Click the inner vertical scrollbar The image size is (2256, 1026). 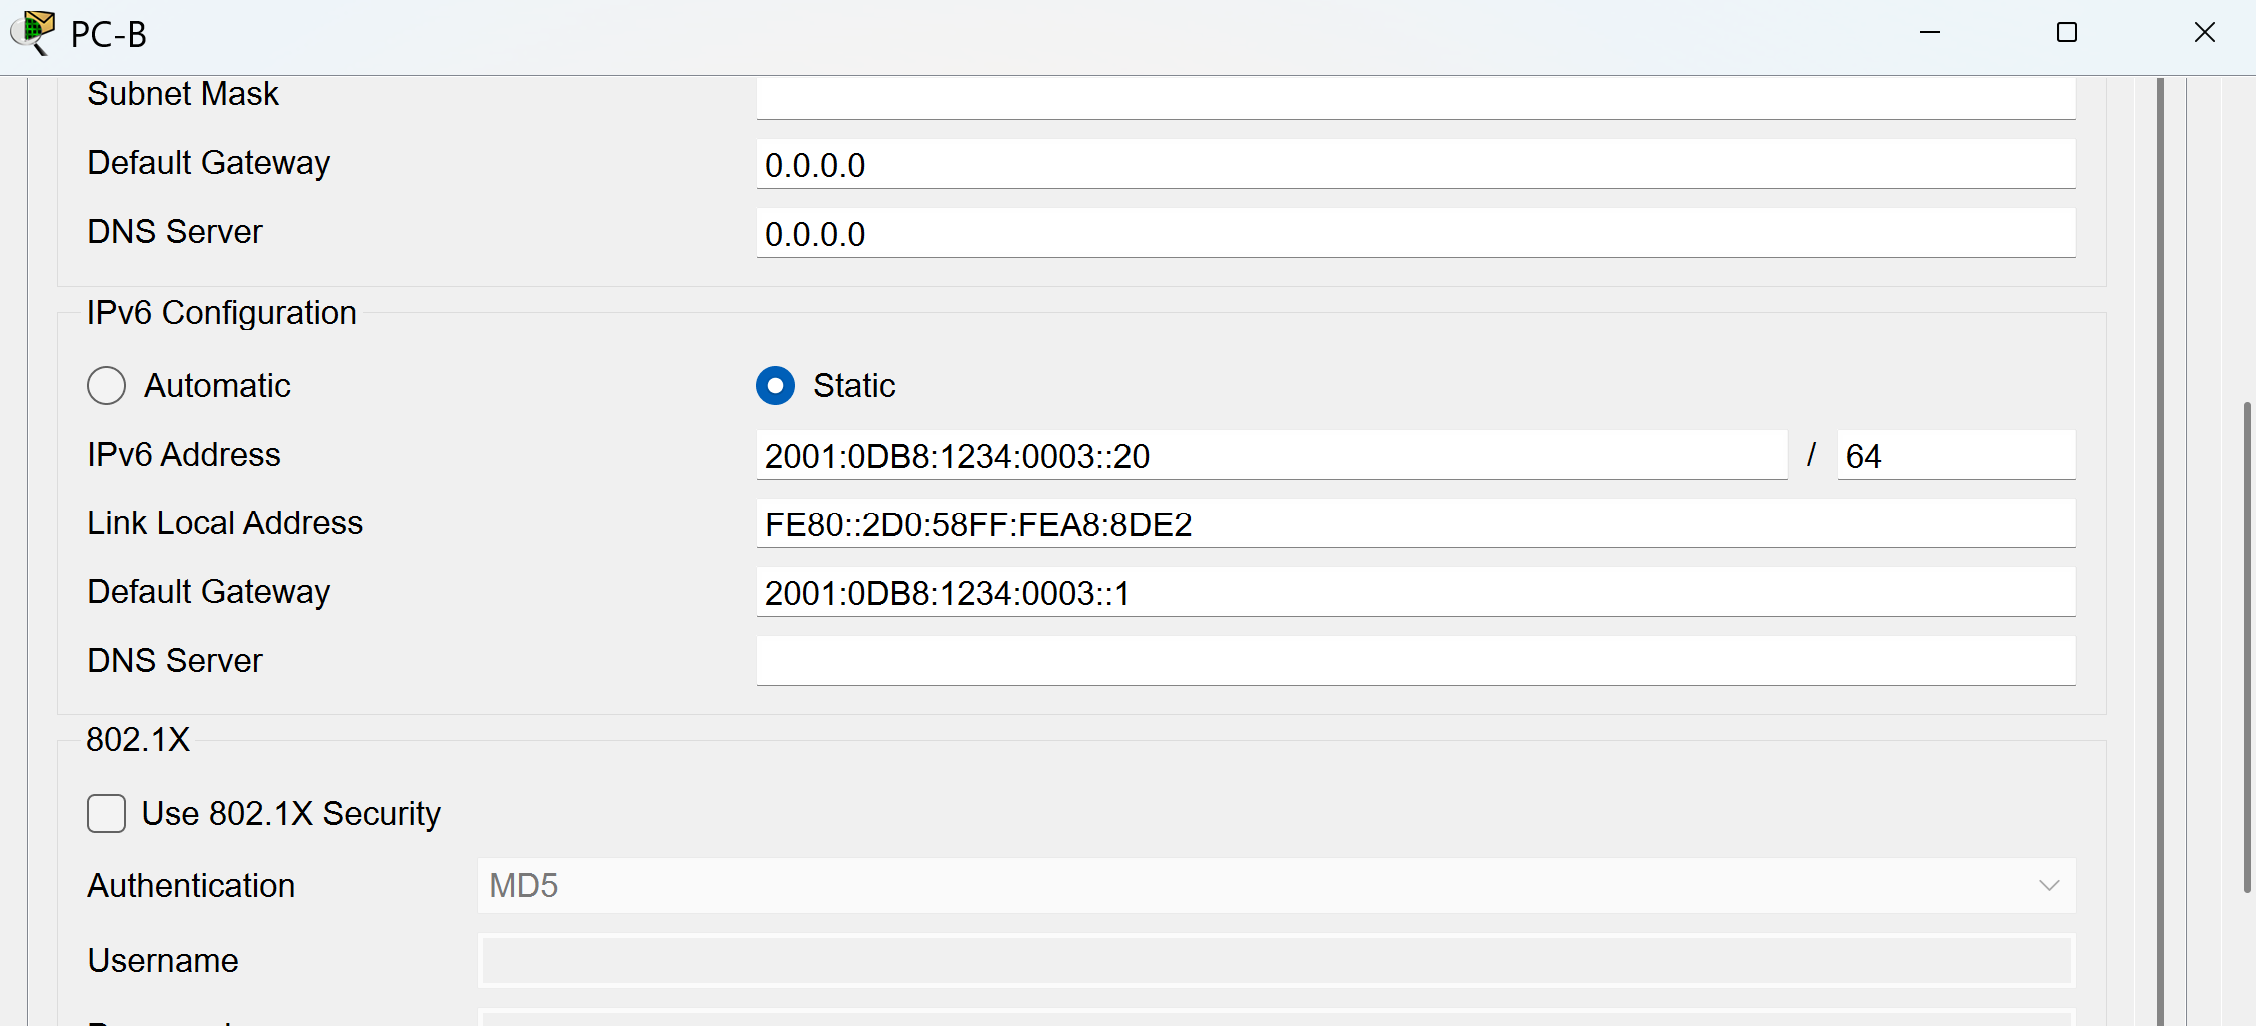click(2160, 550)
